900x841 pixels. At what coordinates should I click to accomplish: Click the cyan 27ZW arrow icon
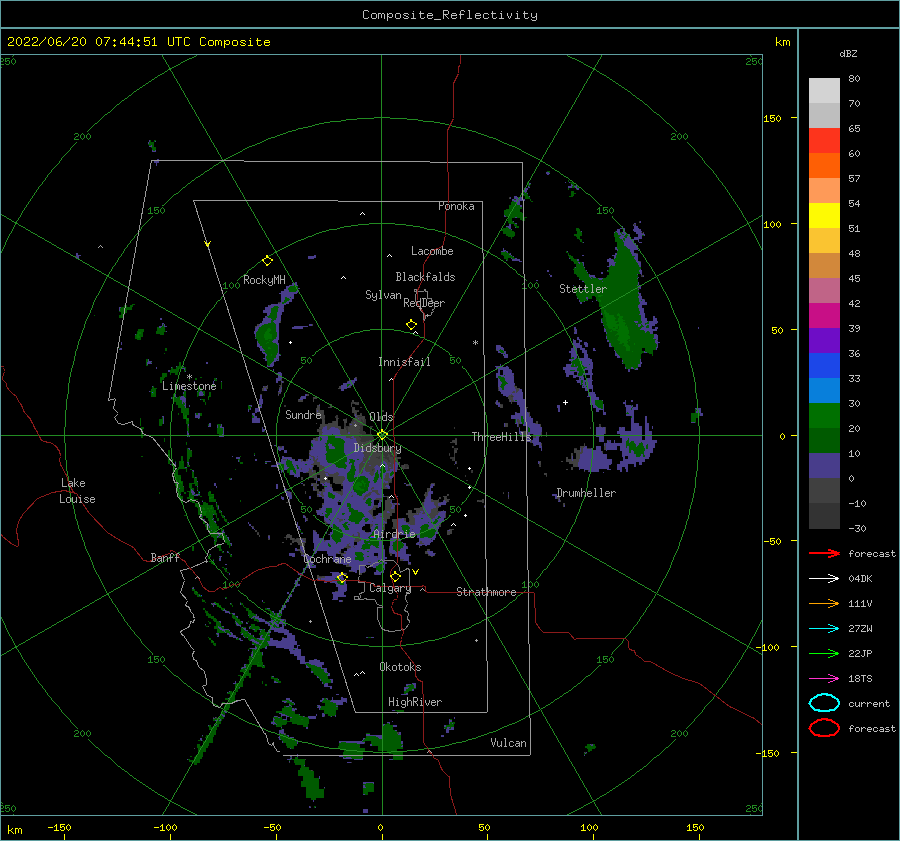(x=824, y=629)
